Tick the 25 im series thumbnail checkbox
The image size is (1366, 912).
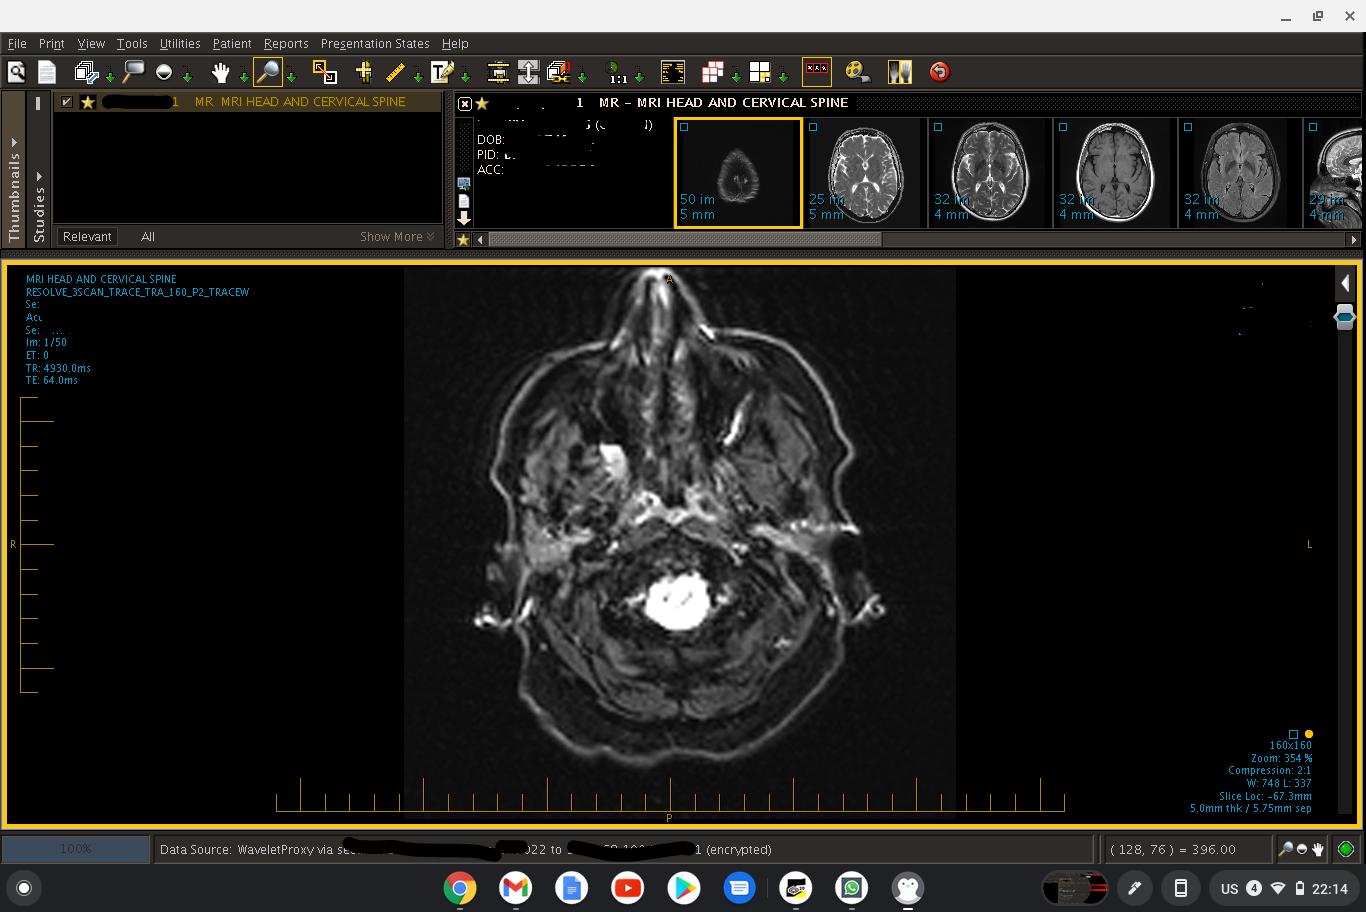813,128
